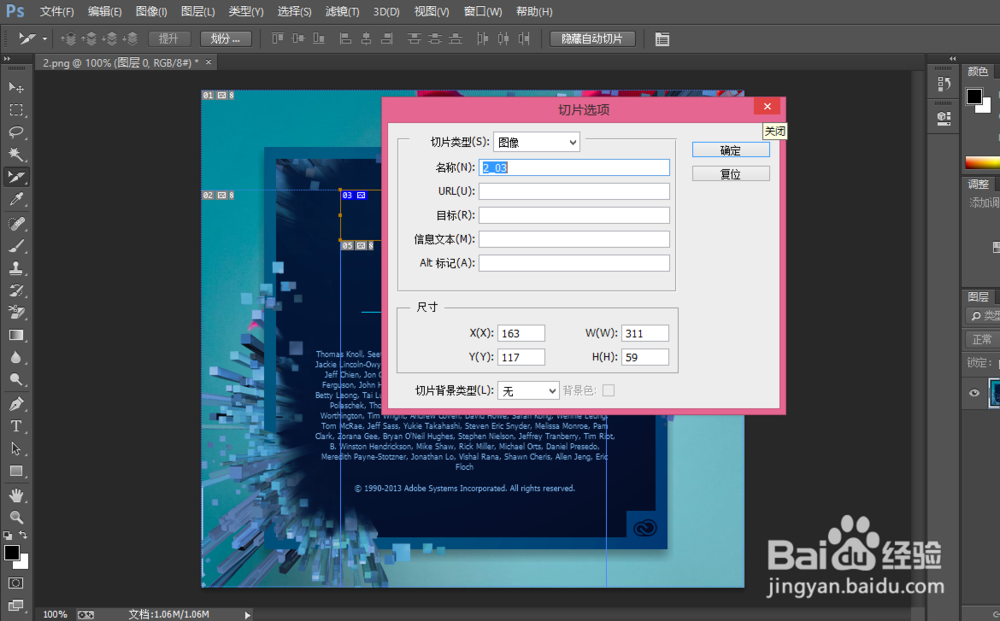Select the Magic Wand tool

pos(16,154)
